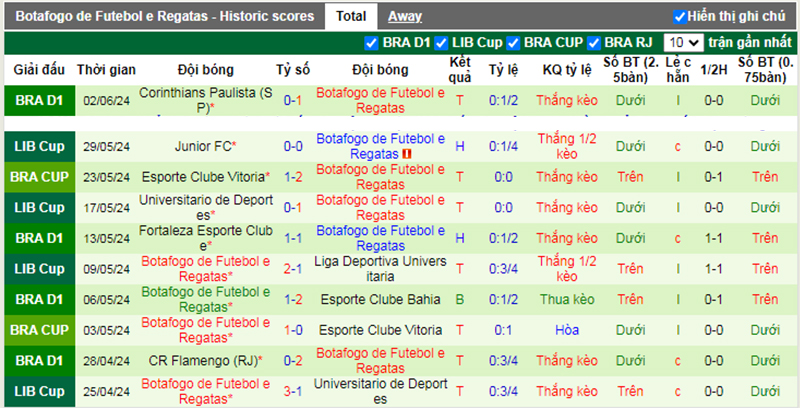Disable the BRA RJ filter checkbox
This screenshot has height=408, width=800.
click(594, 43)
